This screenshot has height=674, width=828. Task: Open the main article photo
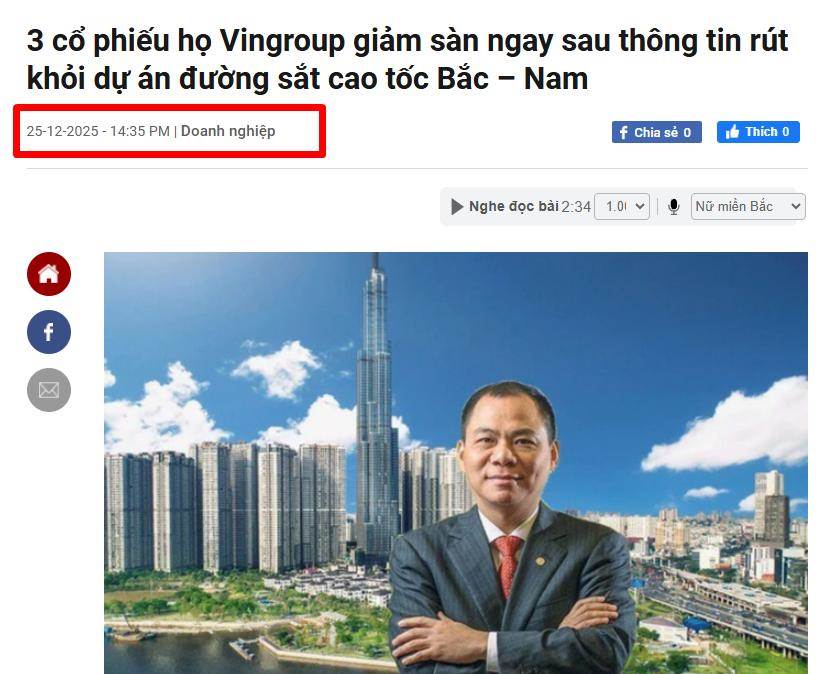(456, 463)
